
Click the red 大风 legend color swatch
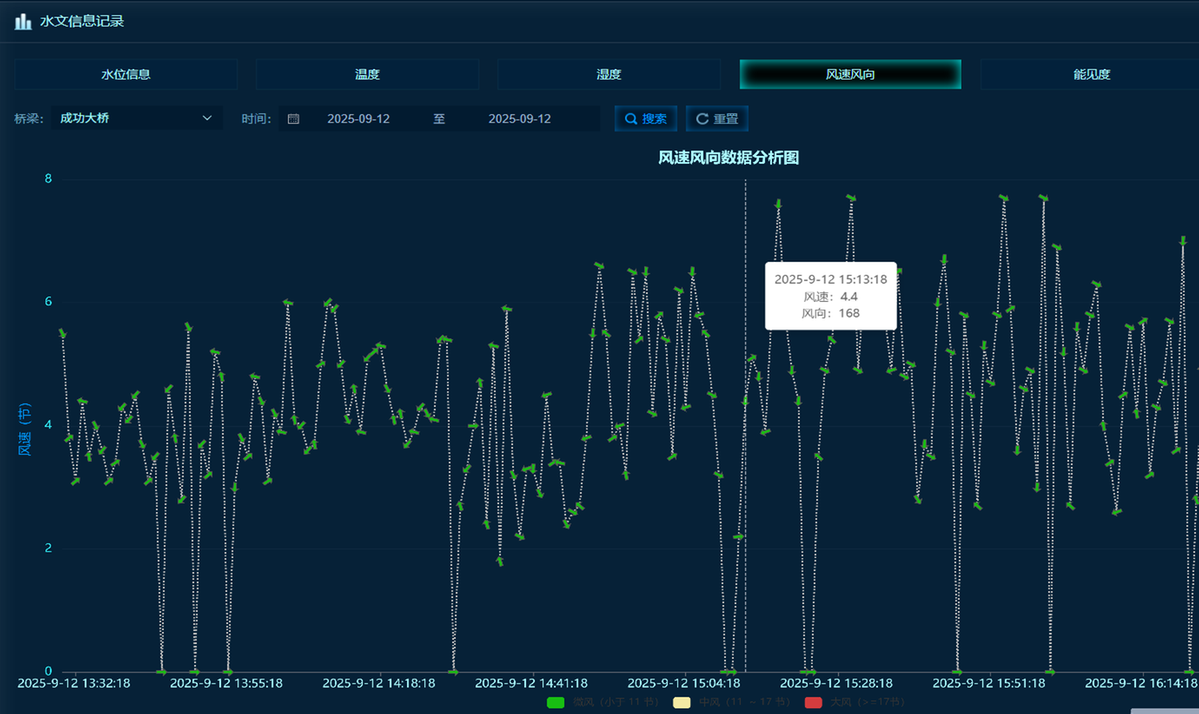tap(813, 703)
